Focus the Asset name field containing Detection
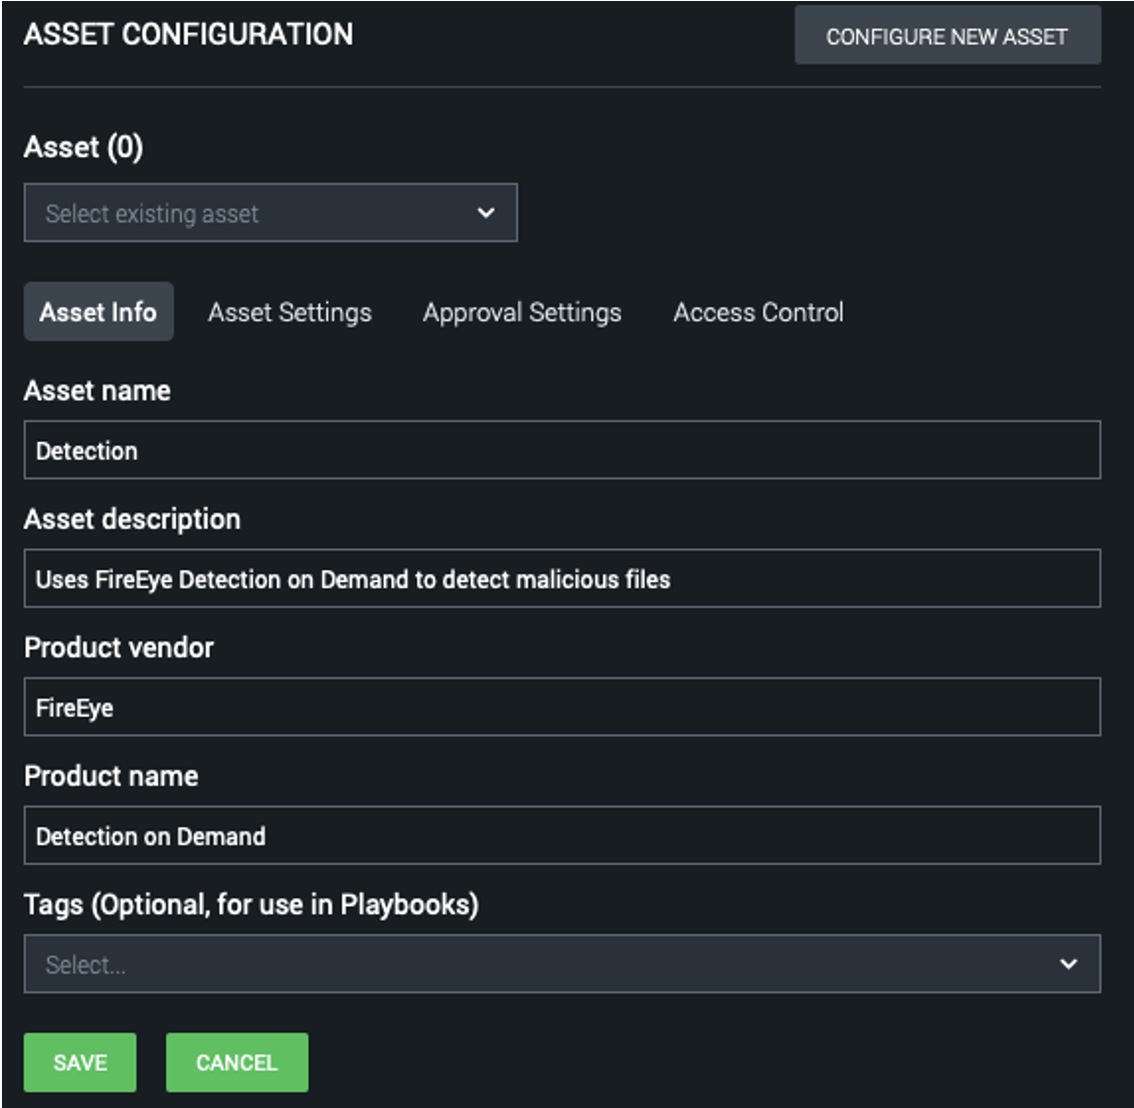 click(x=561, y=450)
